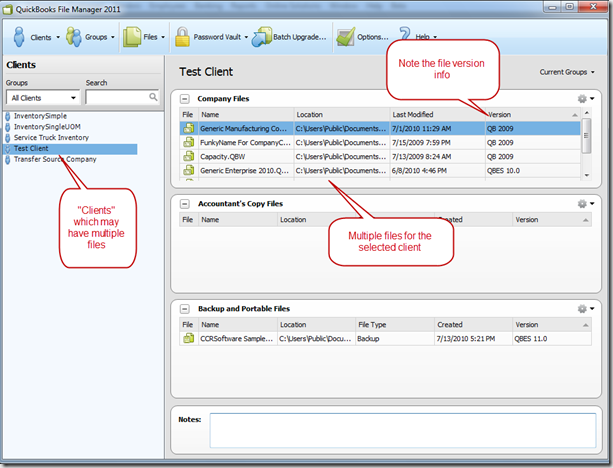Open the Password Vault menu label
Screen dimensions: 613x468
(217, 37)
